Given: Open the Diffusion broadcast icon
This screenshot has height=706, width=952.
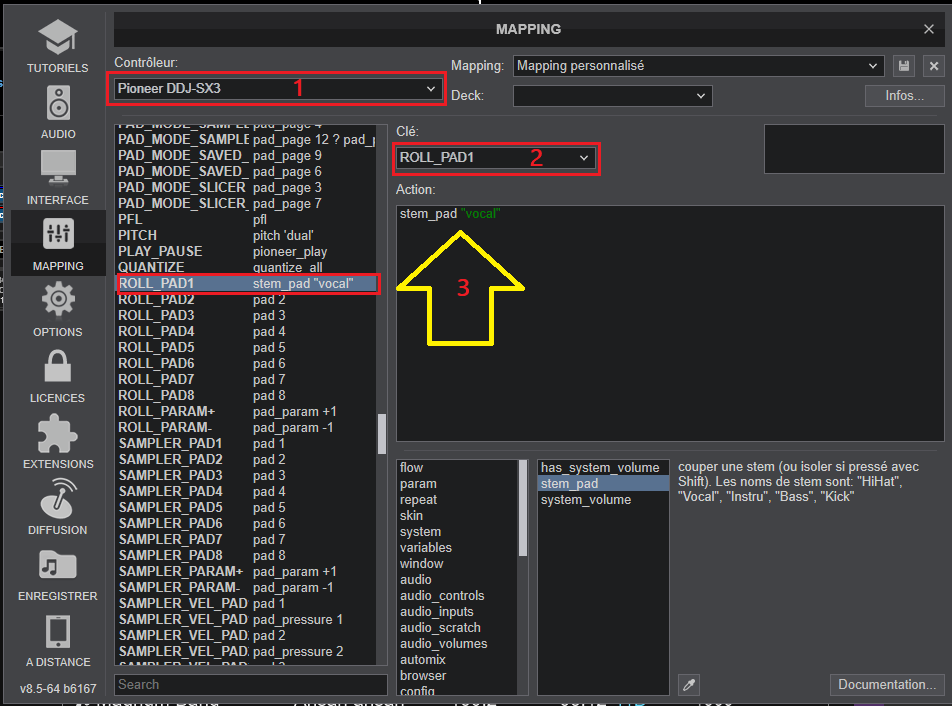Looking at the screenshot, I should coord(58,500).
